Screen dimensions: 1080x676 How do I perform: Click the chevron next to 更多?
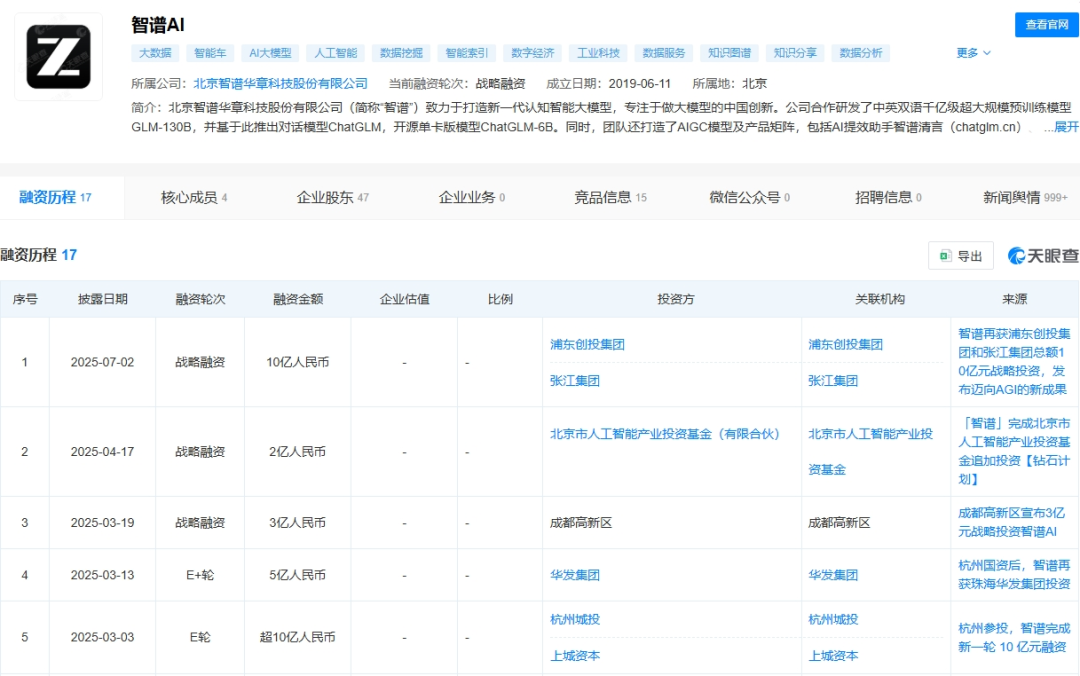coord(988,53)
